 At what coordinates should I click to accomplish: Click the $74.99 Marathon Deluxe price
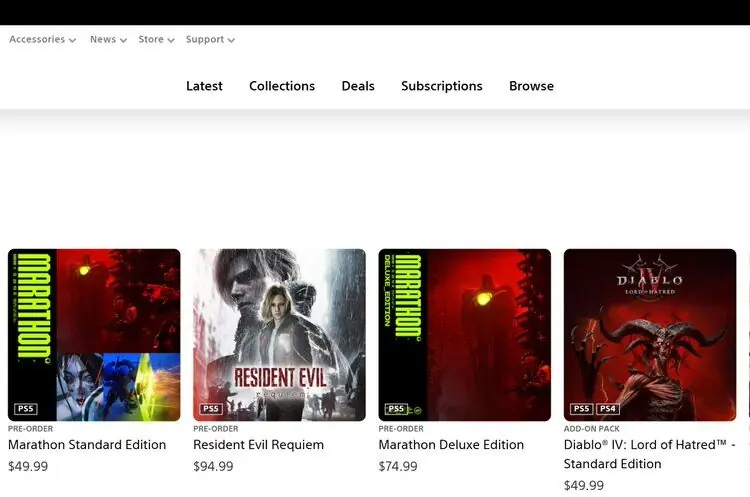point(398,466)
